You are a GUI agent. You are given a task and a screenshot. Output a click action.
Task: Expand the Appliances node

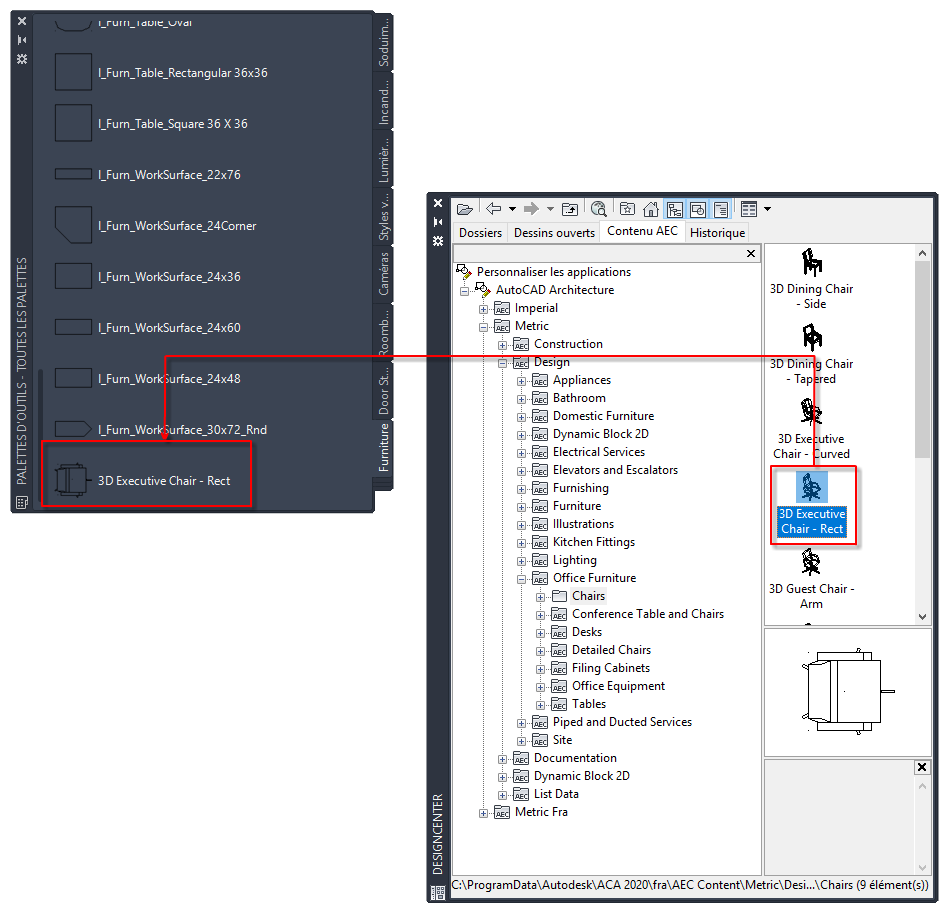tap(521, 381)
